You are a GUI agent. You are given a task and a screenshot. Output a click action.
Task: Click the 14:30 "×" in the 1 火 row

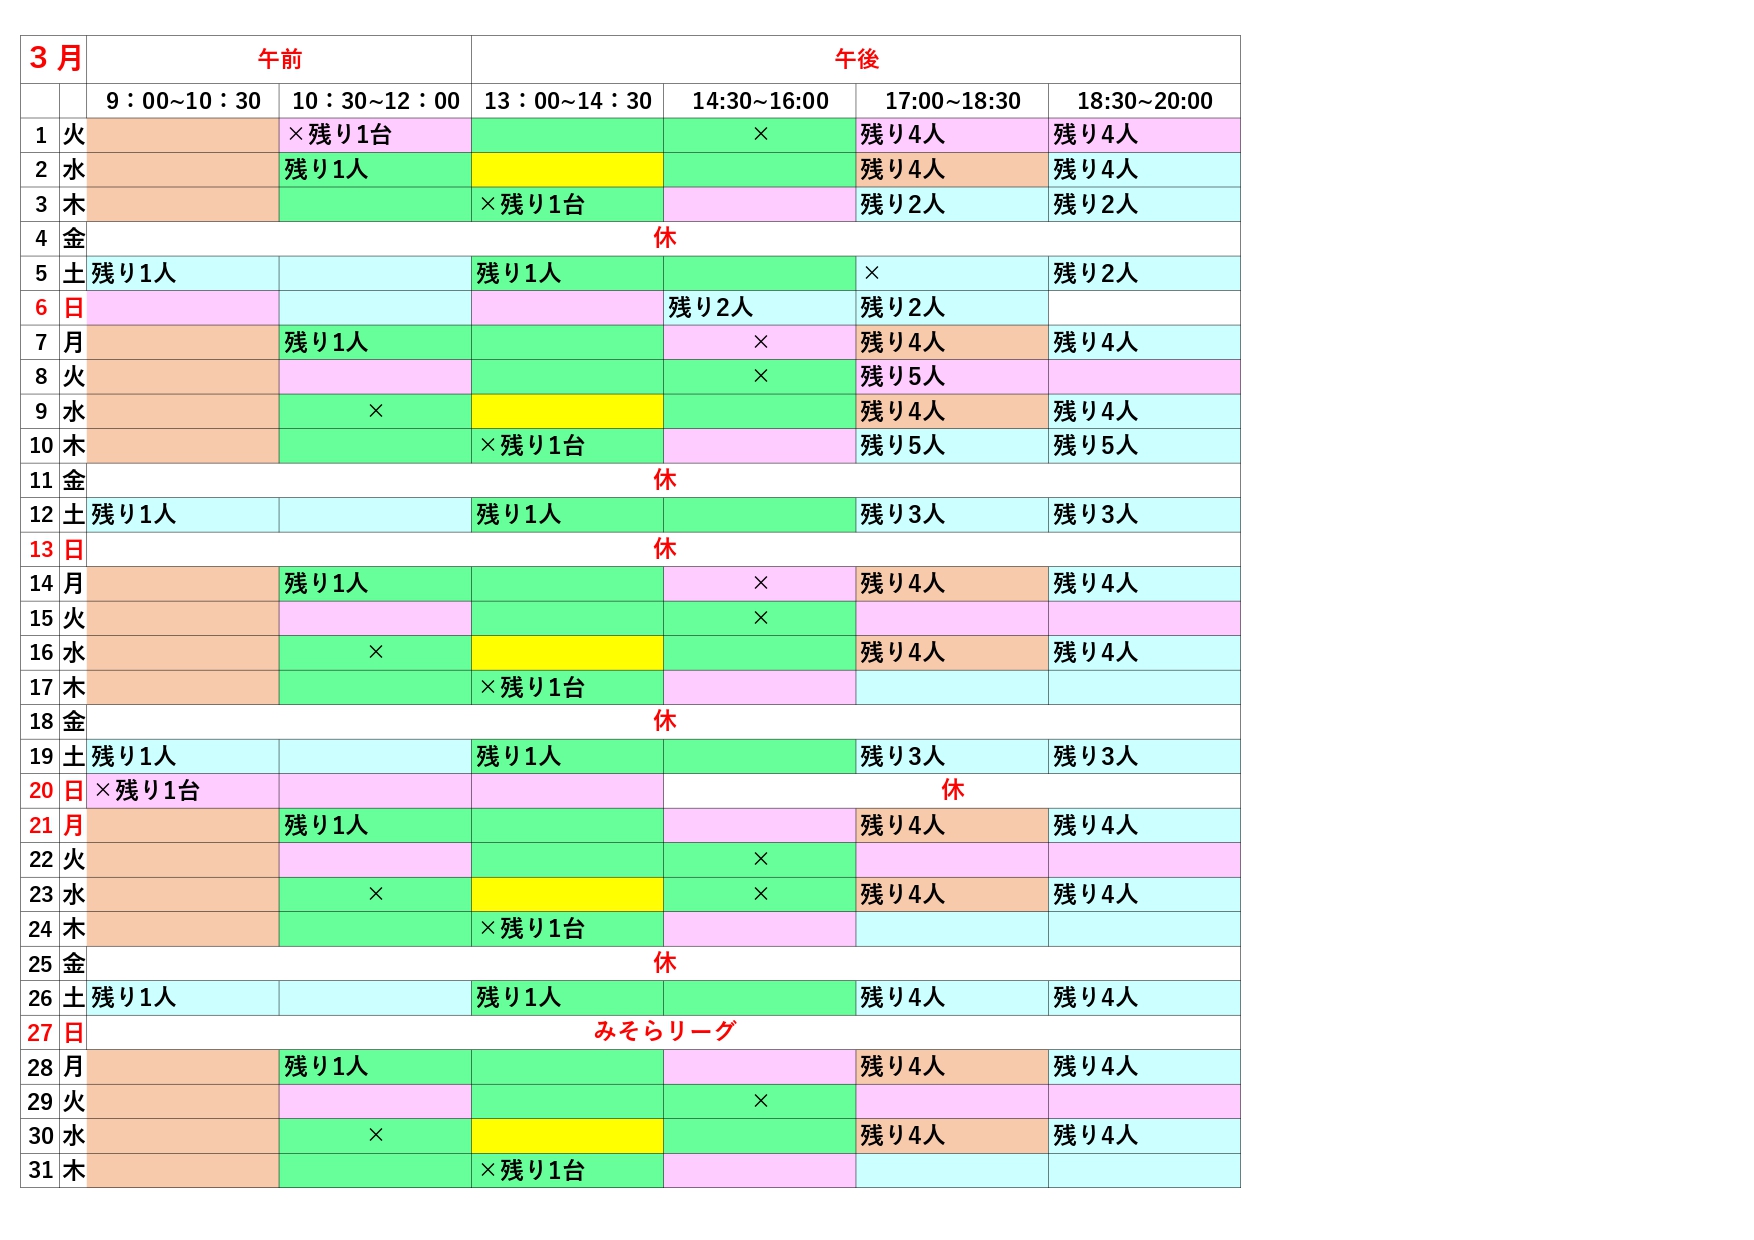coord(760,135)
